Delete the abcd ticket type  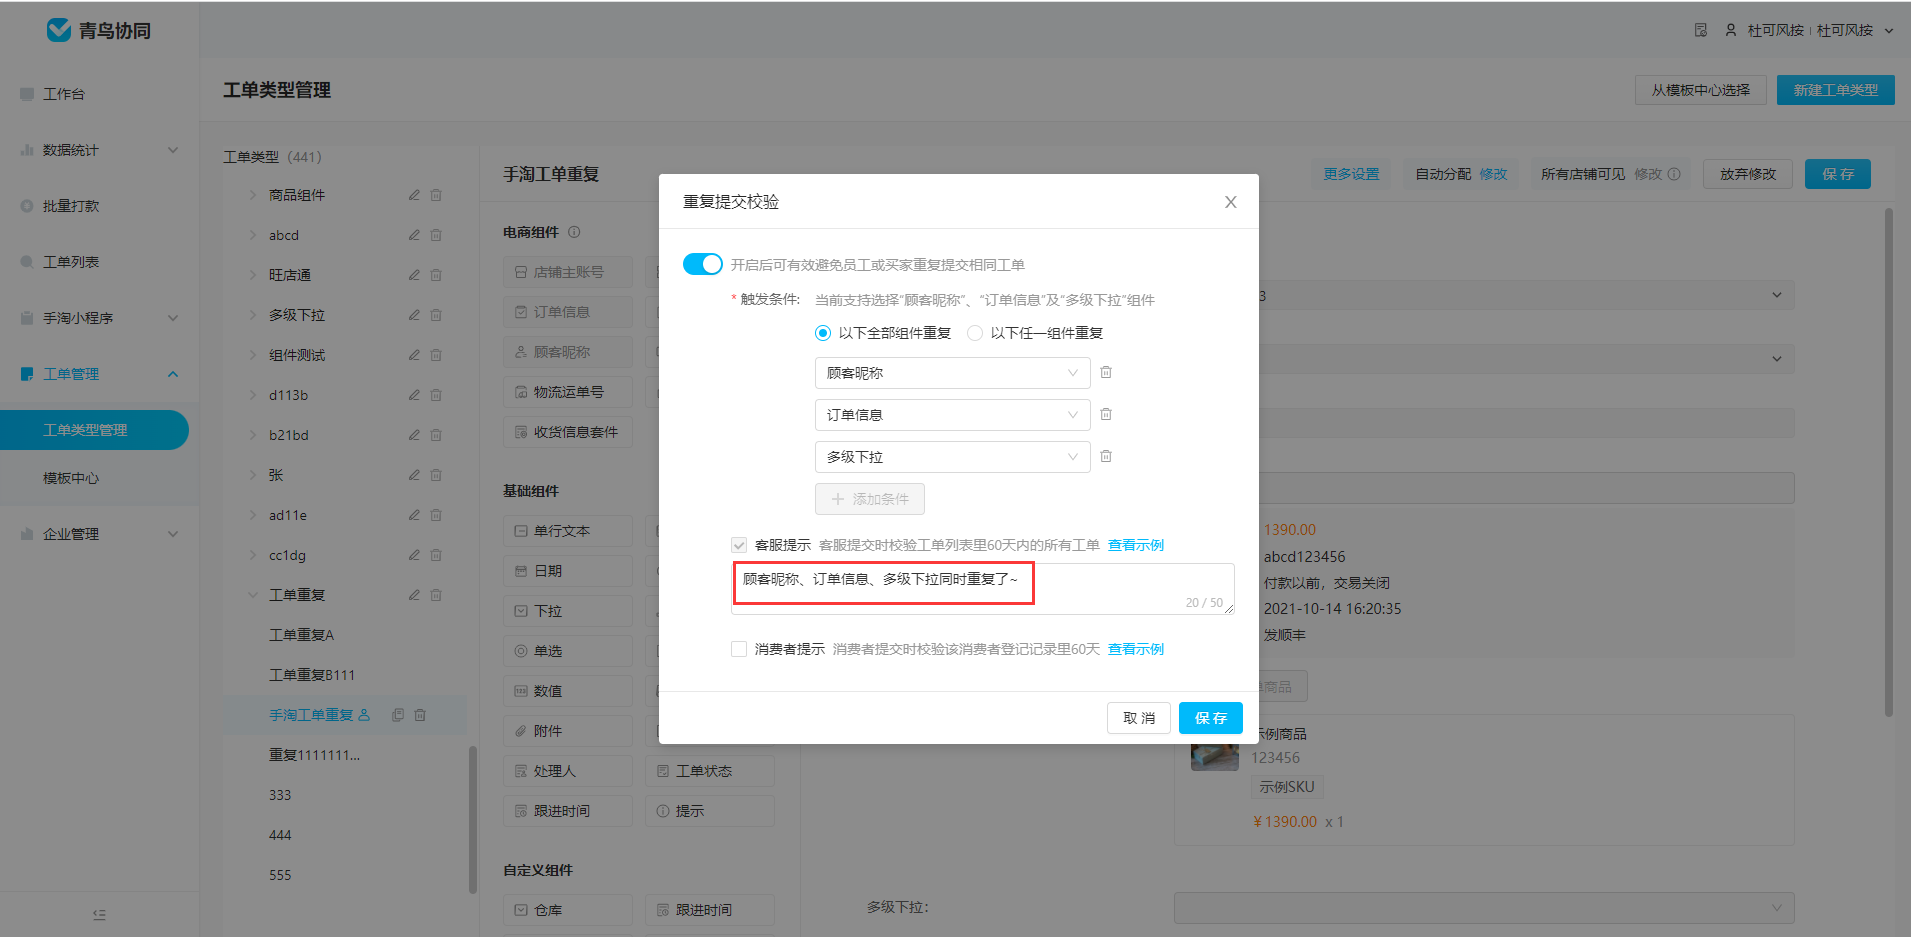pos(436,235)
